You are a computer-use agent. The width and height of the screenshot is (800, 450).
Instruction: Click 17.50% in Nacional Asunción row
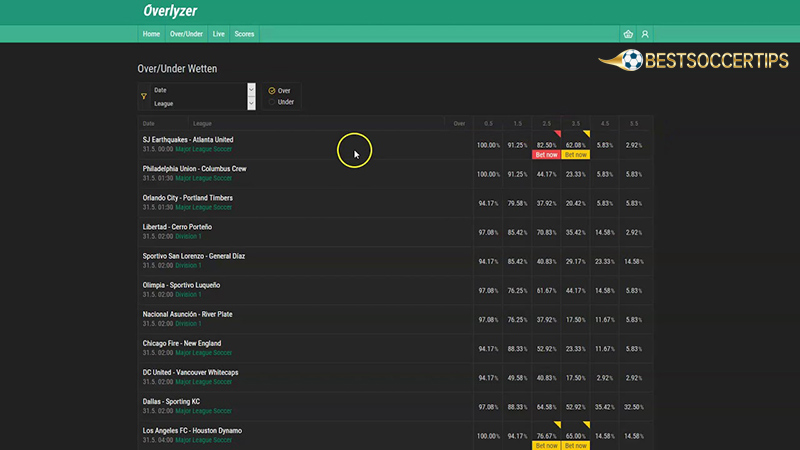(x=576, y=320)
